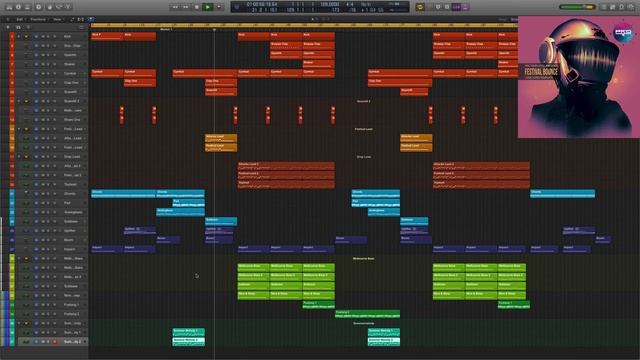This screenshot has width=640, height=360.
Task: Collapse the Melbourne Bass stack triangle
Action: (19, 258)
